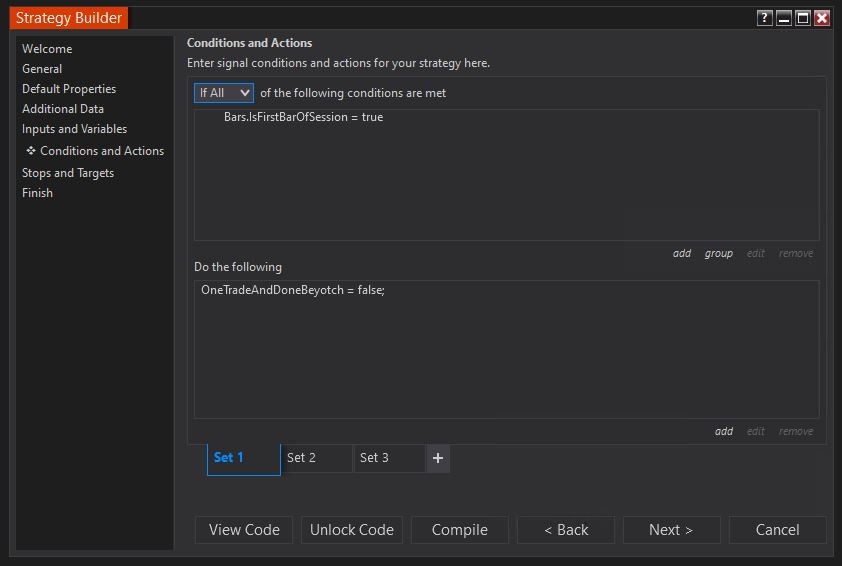Close the Strategy Builder window
Viewport: 842px width, 566px height.
coord(822,18)
